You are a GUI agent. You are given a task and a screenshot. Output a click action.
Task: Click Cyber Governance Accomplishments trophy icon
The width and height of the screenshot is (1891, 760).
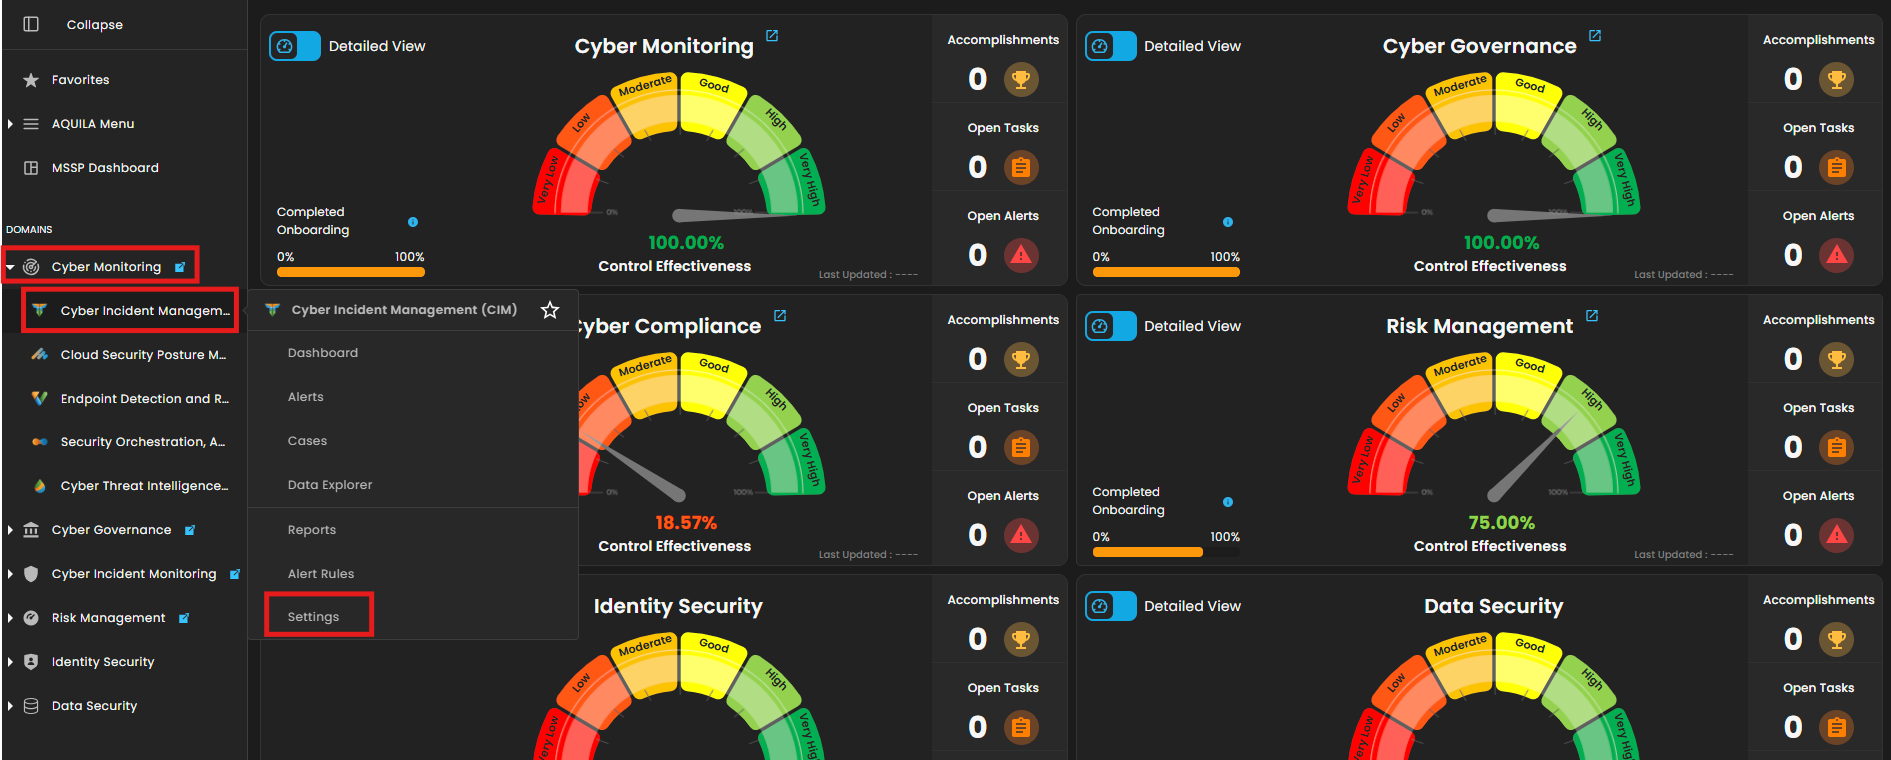point(1837,79)
